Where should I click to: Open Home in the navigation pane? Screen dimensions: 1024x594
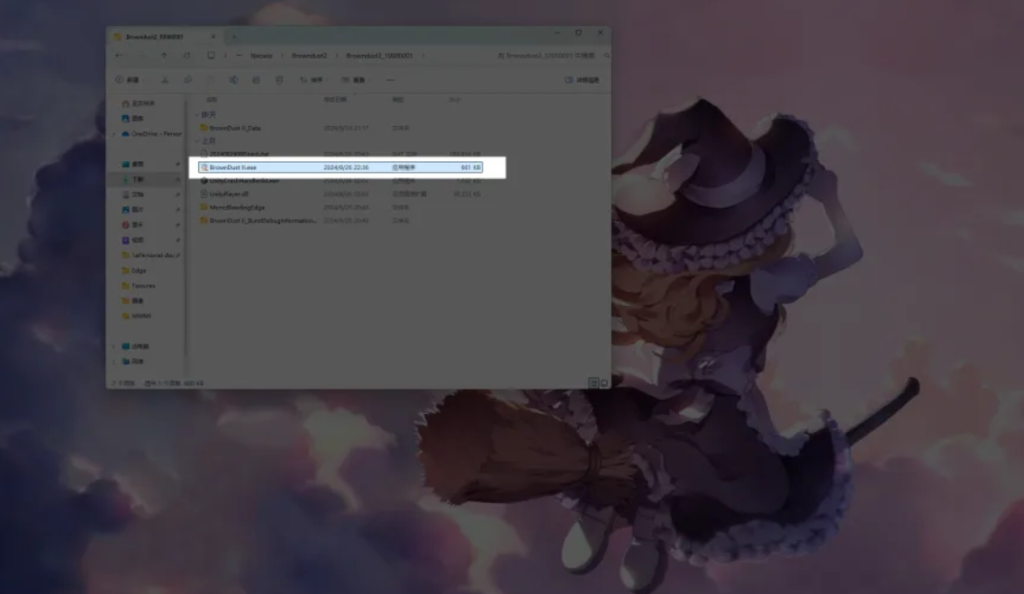pyautogui.click(x=138, y=104)
